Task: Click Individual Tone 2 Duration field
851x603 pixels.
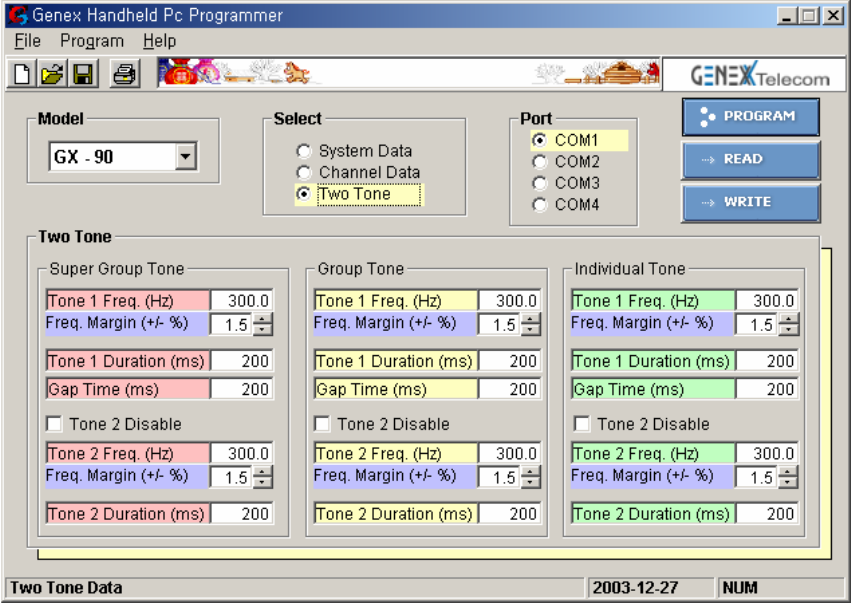Action: (x=767, y=513)
